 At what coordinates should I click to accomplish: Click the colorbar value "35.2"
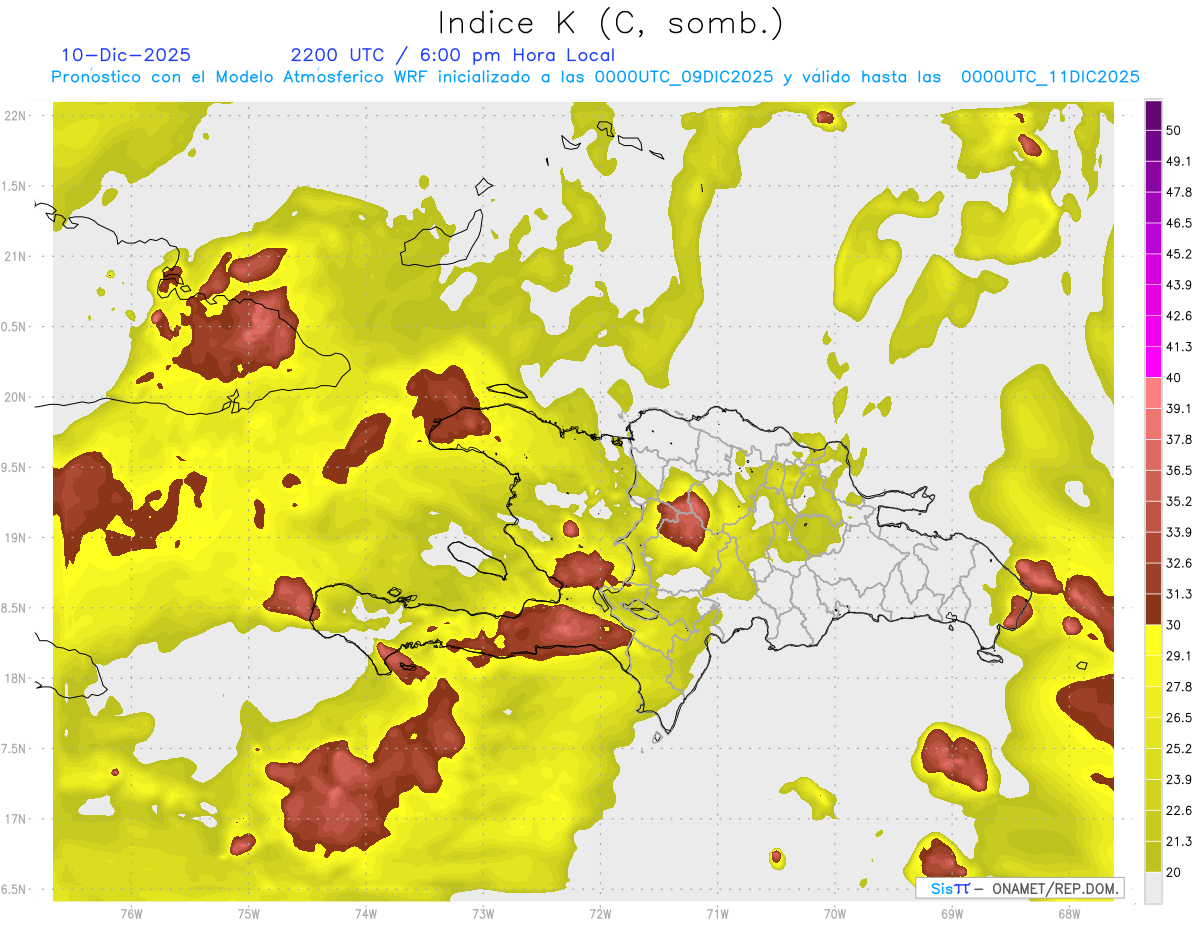click(1179, 501)
